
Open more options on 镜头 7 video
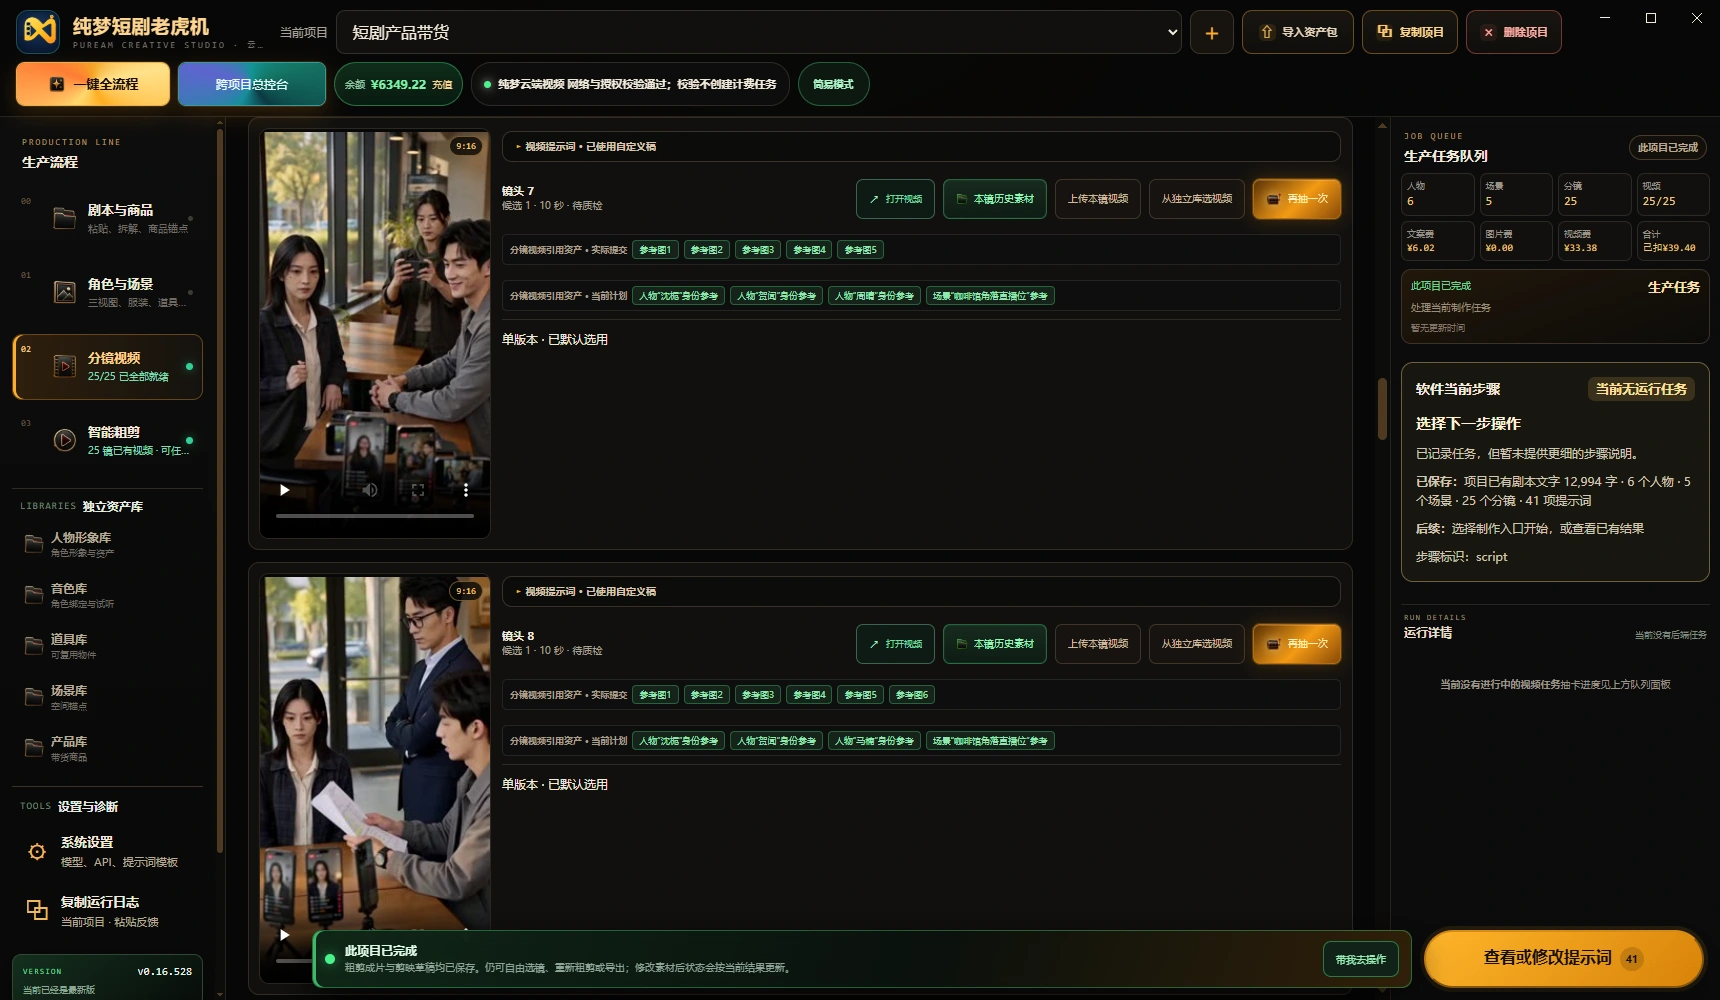[465, 490]
